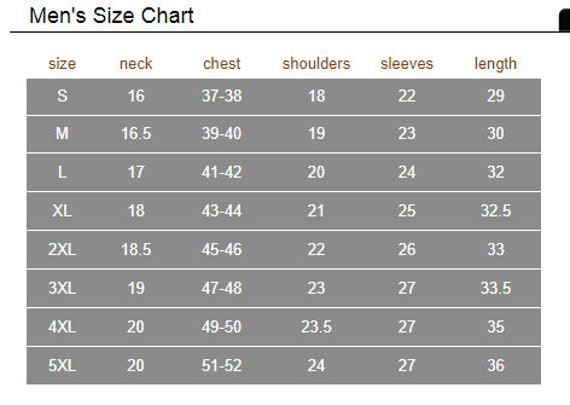Image resolution: width=570 pixels, height=405 pixels.
Task: Click the 'length' column header
Action: tap(495, 64)
